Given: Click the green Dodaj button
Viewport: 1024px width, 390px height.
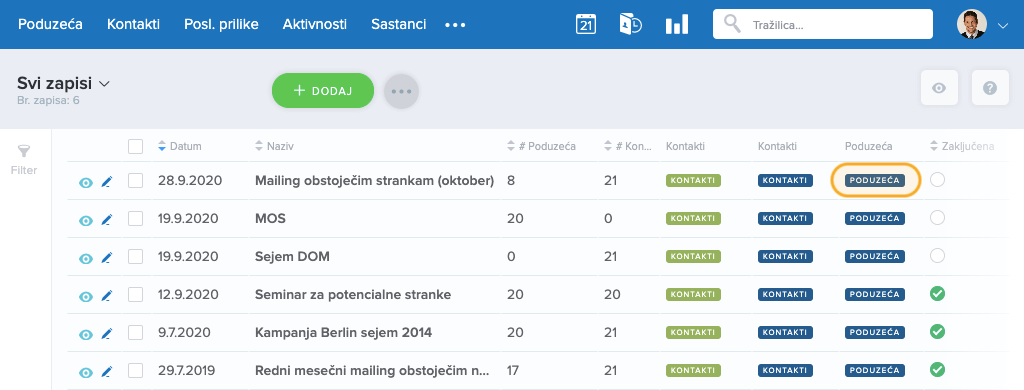Looking at the screenshot, I should point(323,91).
